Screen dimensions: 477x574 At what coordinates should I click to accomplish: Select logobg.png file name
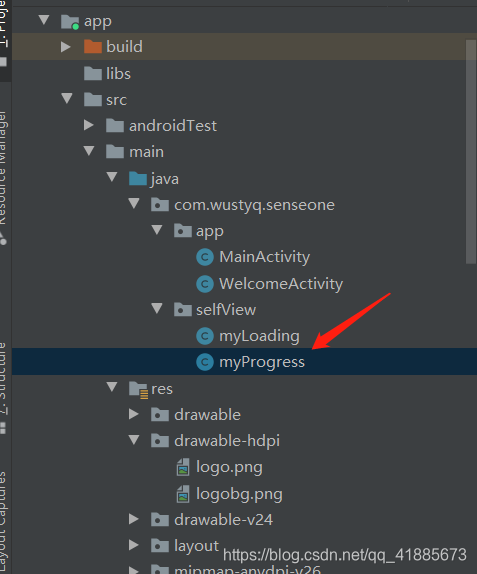pos(239,494)
